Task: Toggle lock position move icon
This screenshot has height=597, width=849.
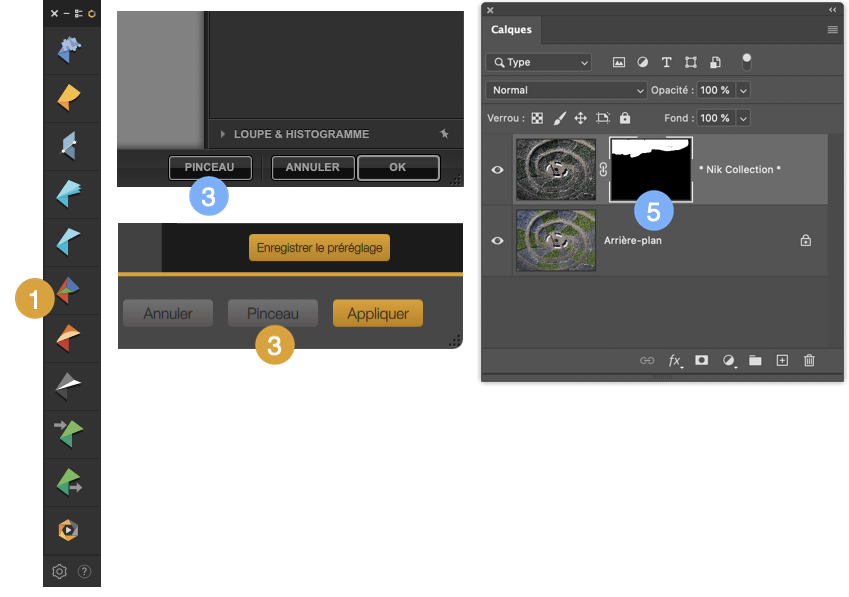Action: [581, 119]
